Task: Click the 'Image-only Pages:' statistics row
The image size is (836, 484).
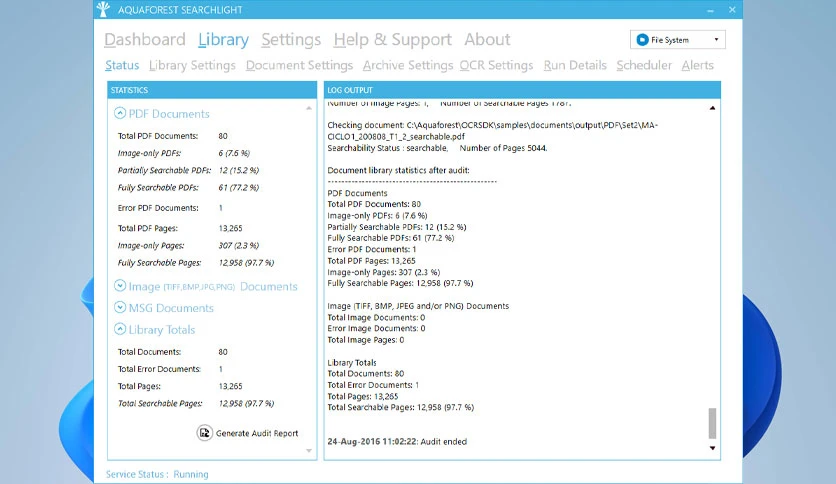Action: click(x=188, y=245)
